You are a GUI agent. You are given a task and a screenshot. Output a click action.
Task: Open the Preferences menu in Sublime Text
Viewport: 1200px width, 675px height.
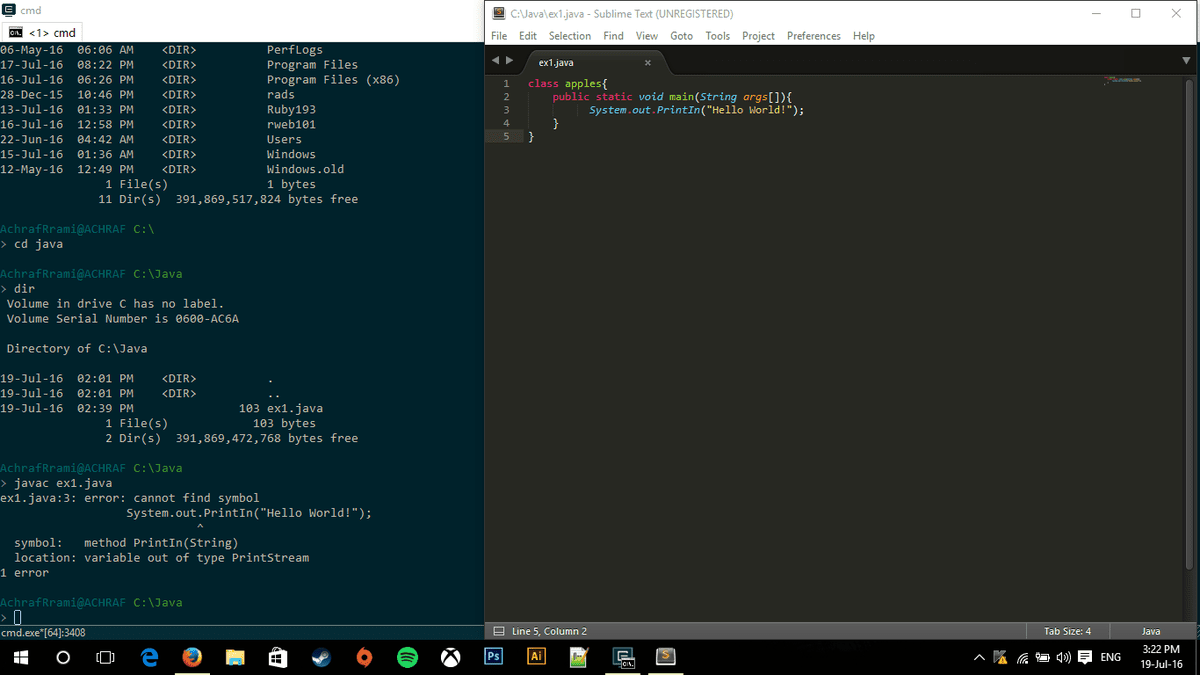813,36
